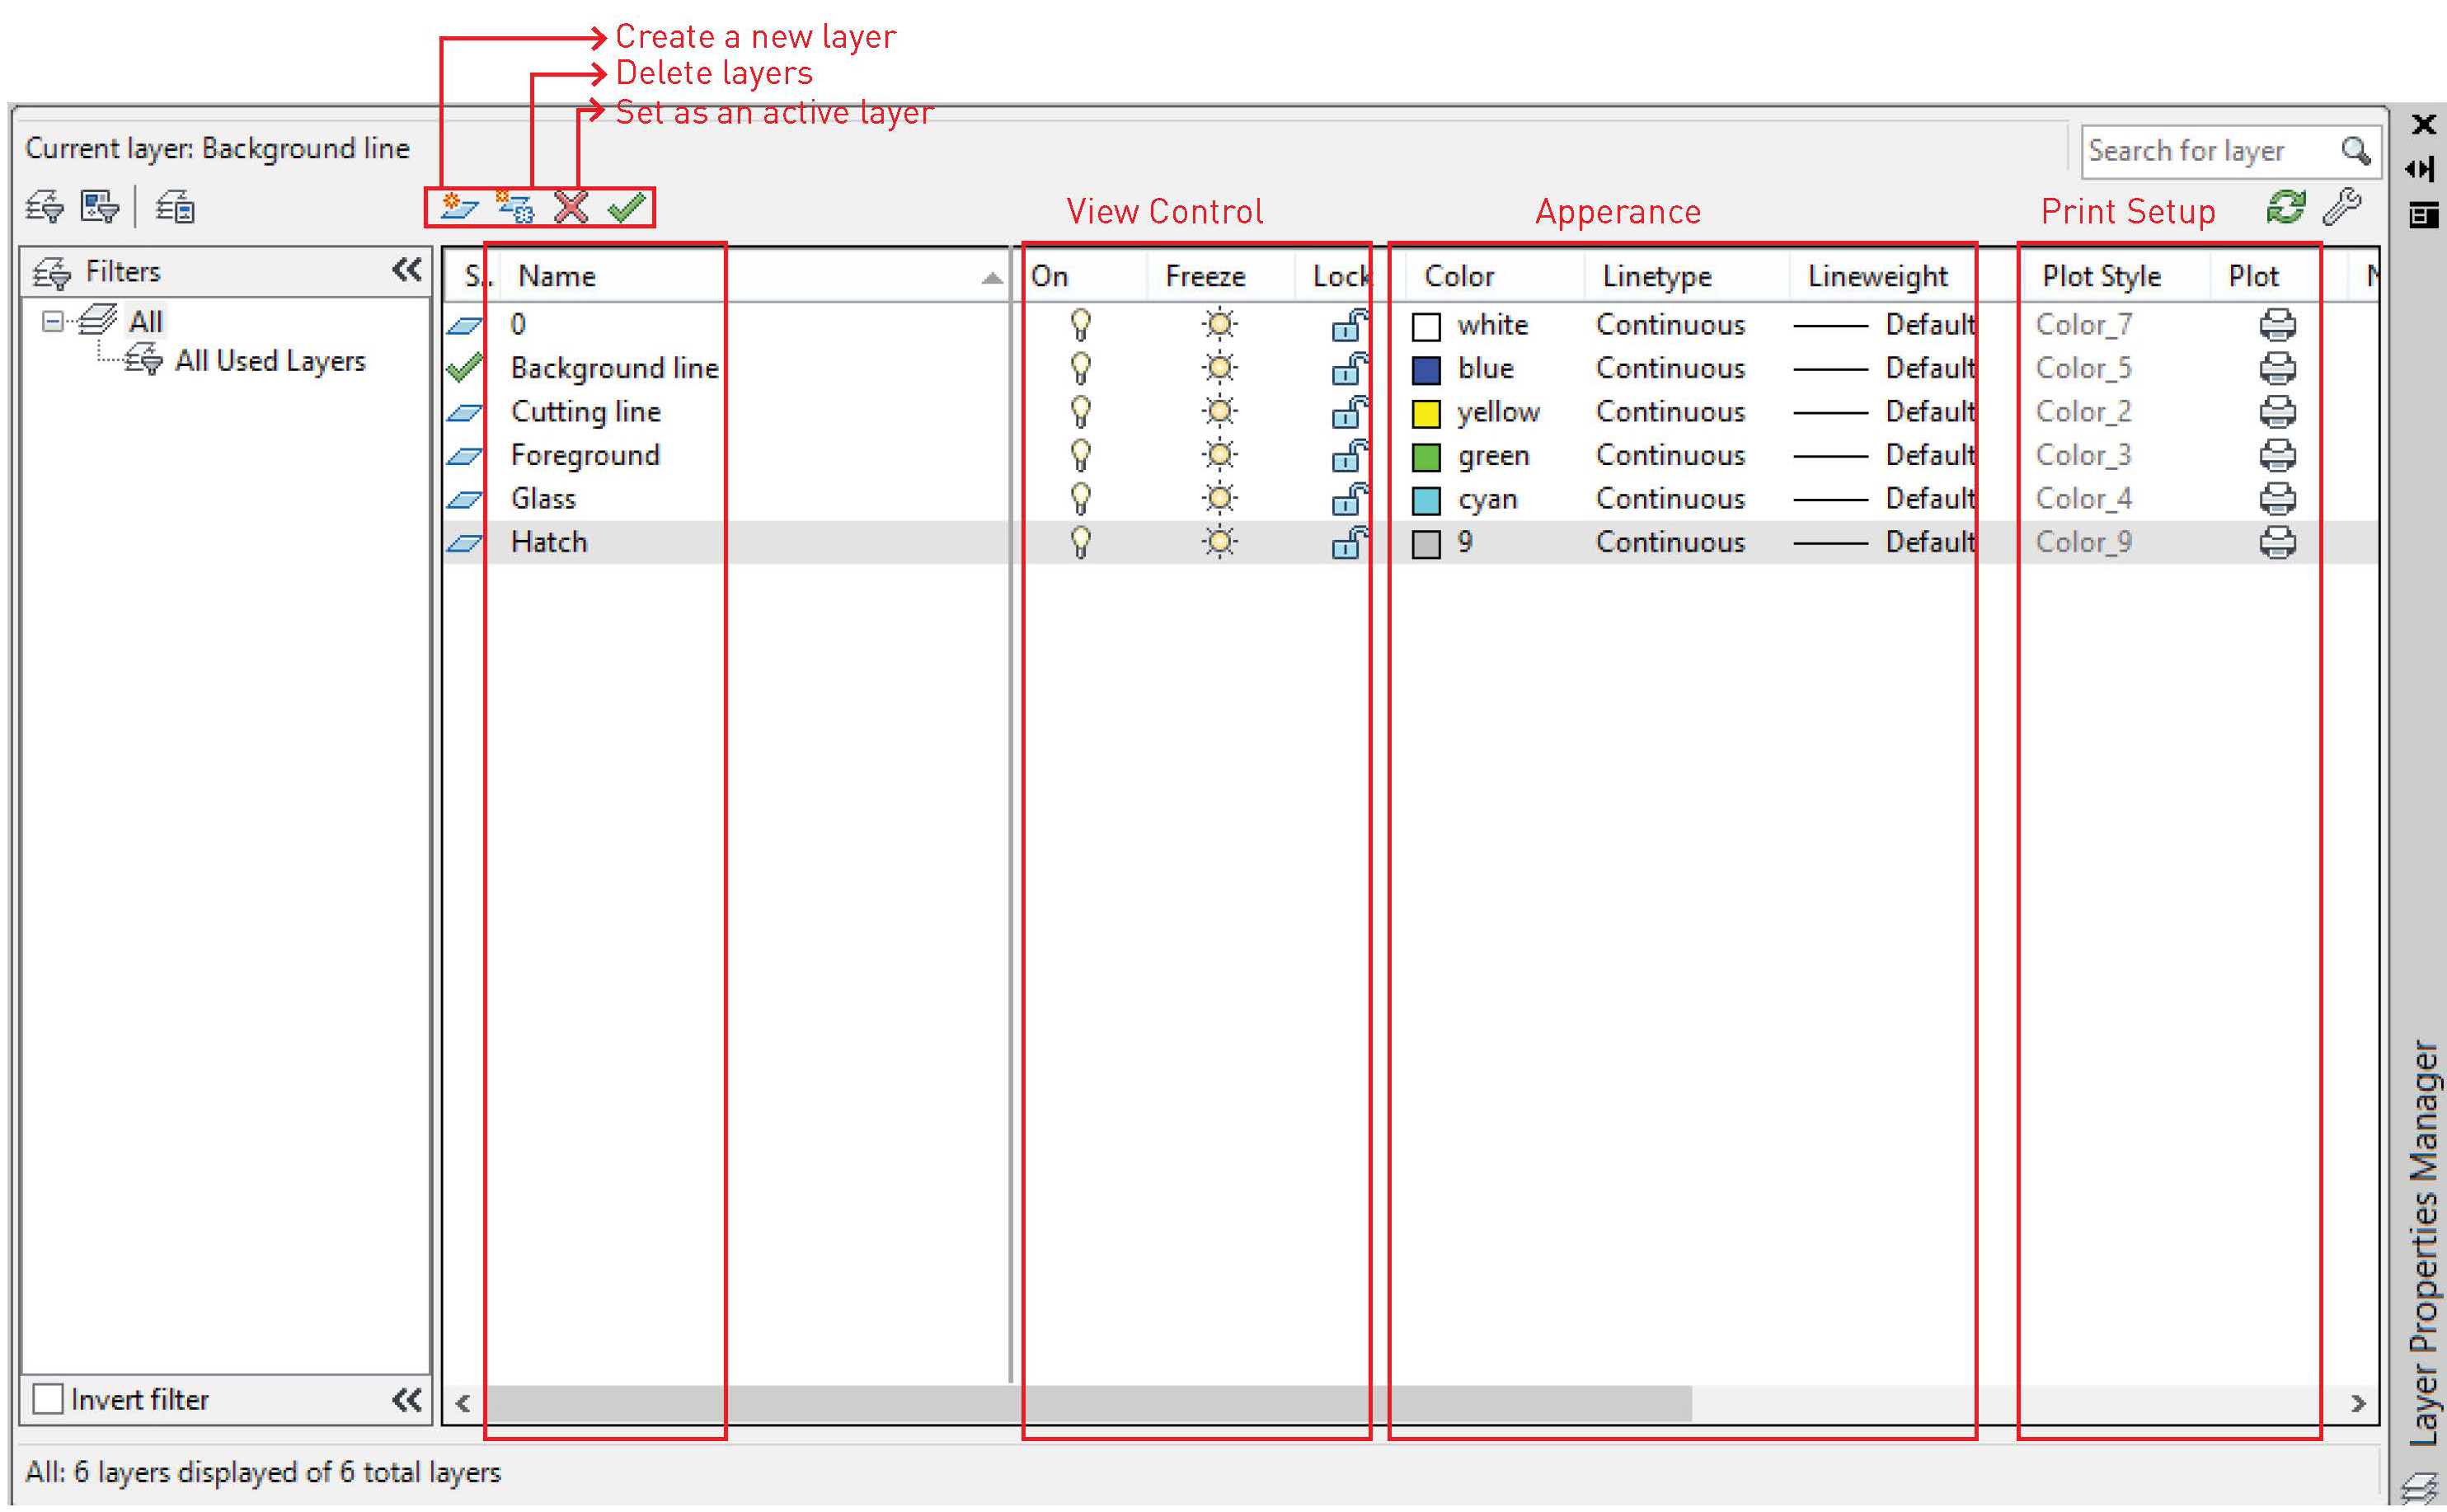This screenshot has height=1512, width=2447.
Task: Click the green check Set Current icon
Action: point(627,207)
